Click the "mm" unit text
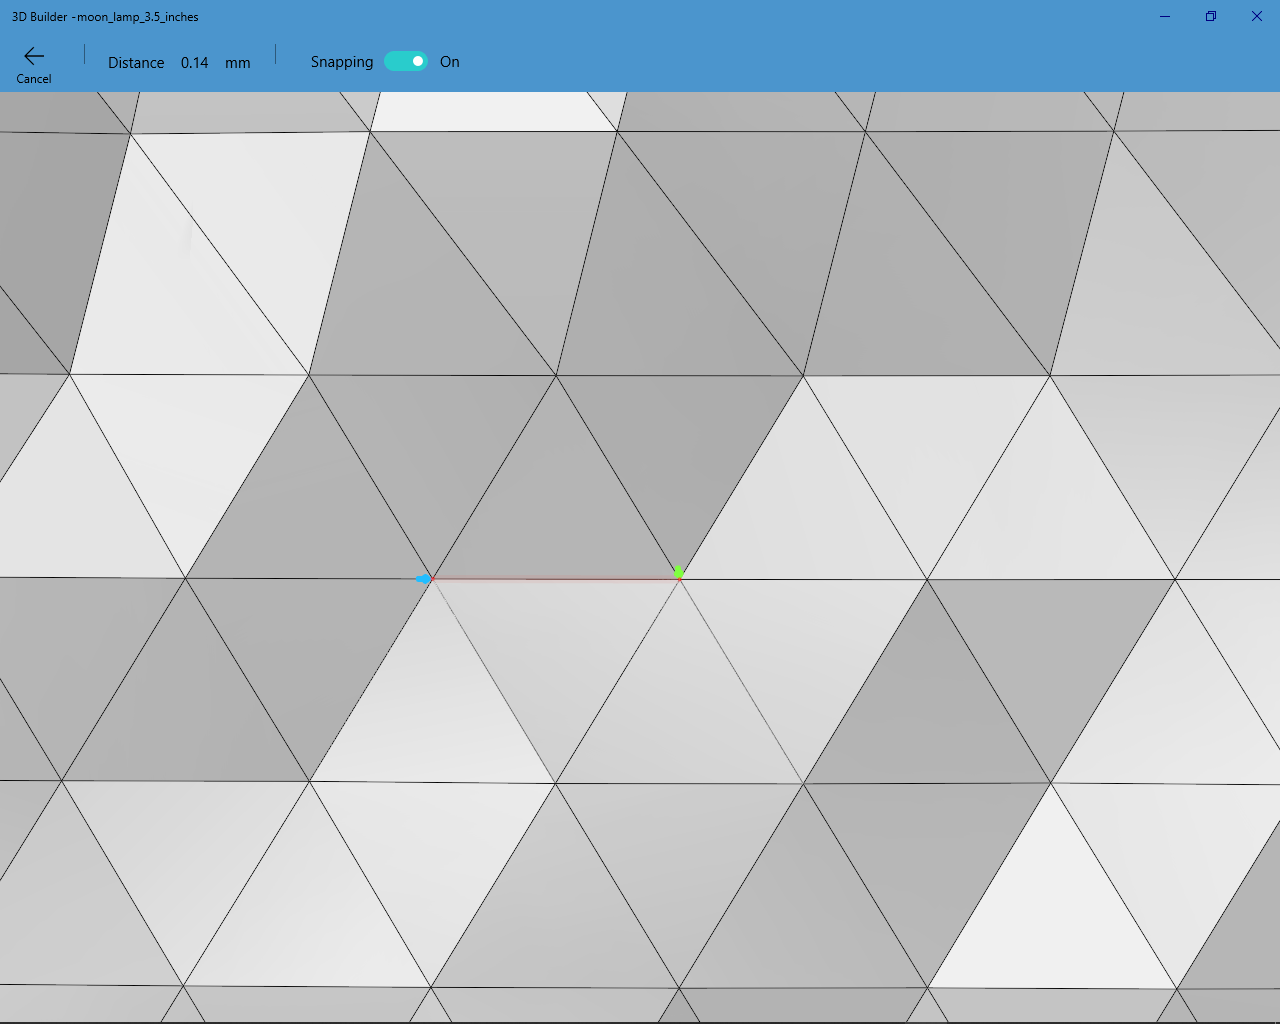The width and height of the screenshot is (1280, 1024). click(238, 63)
